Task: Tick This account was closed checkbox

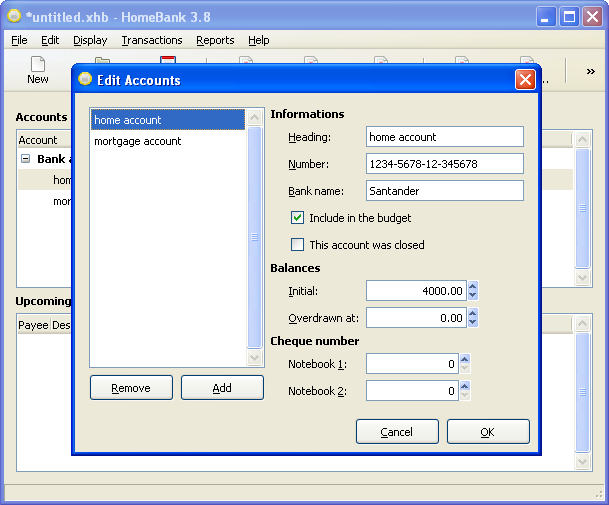Action: [298, 245]
